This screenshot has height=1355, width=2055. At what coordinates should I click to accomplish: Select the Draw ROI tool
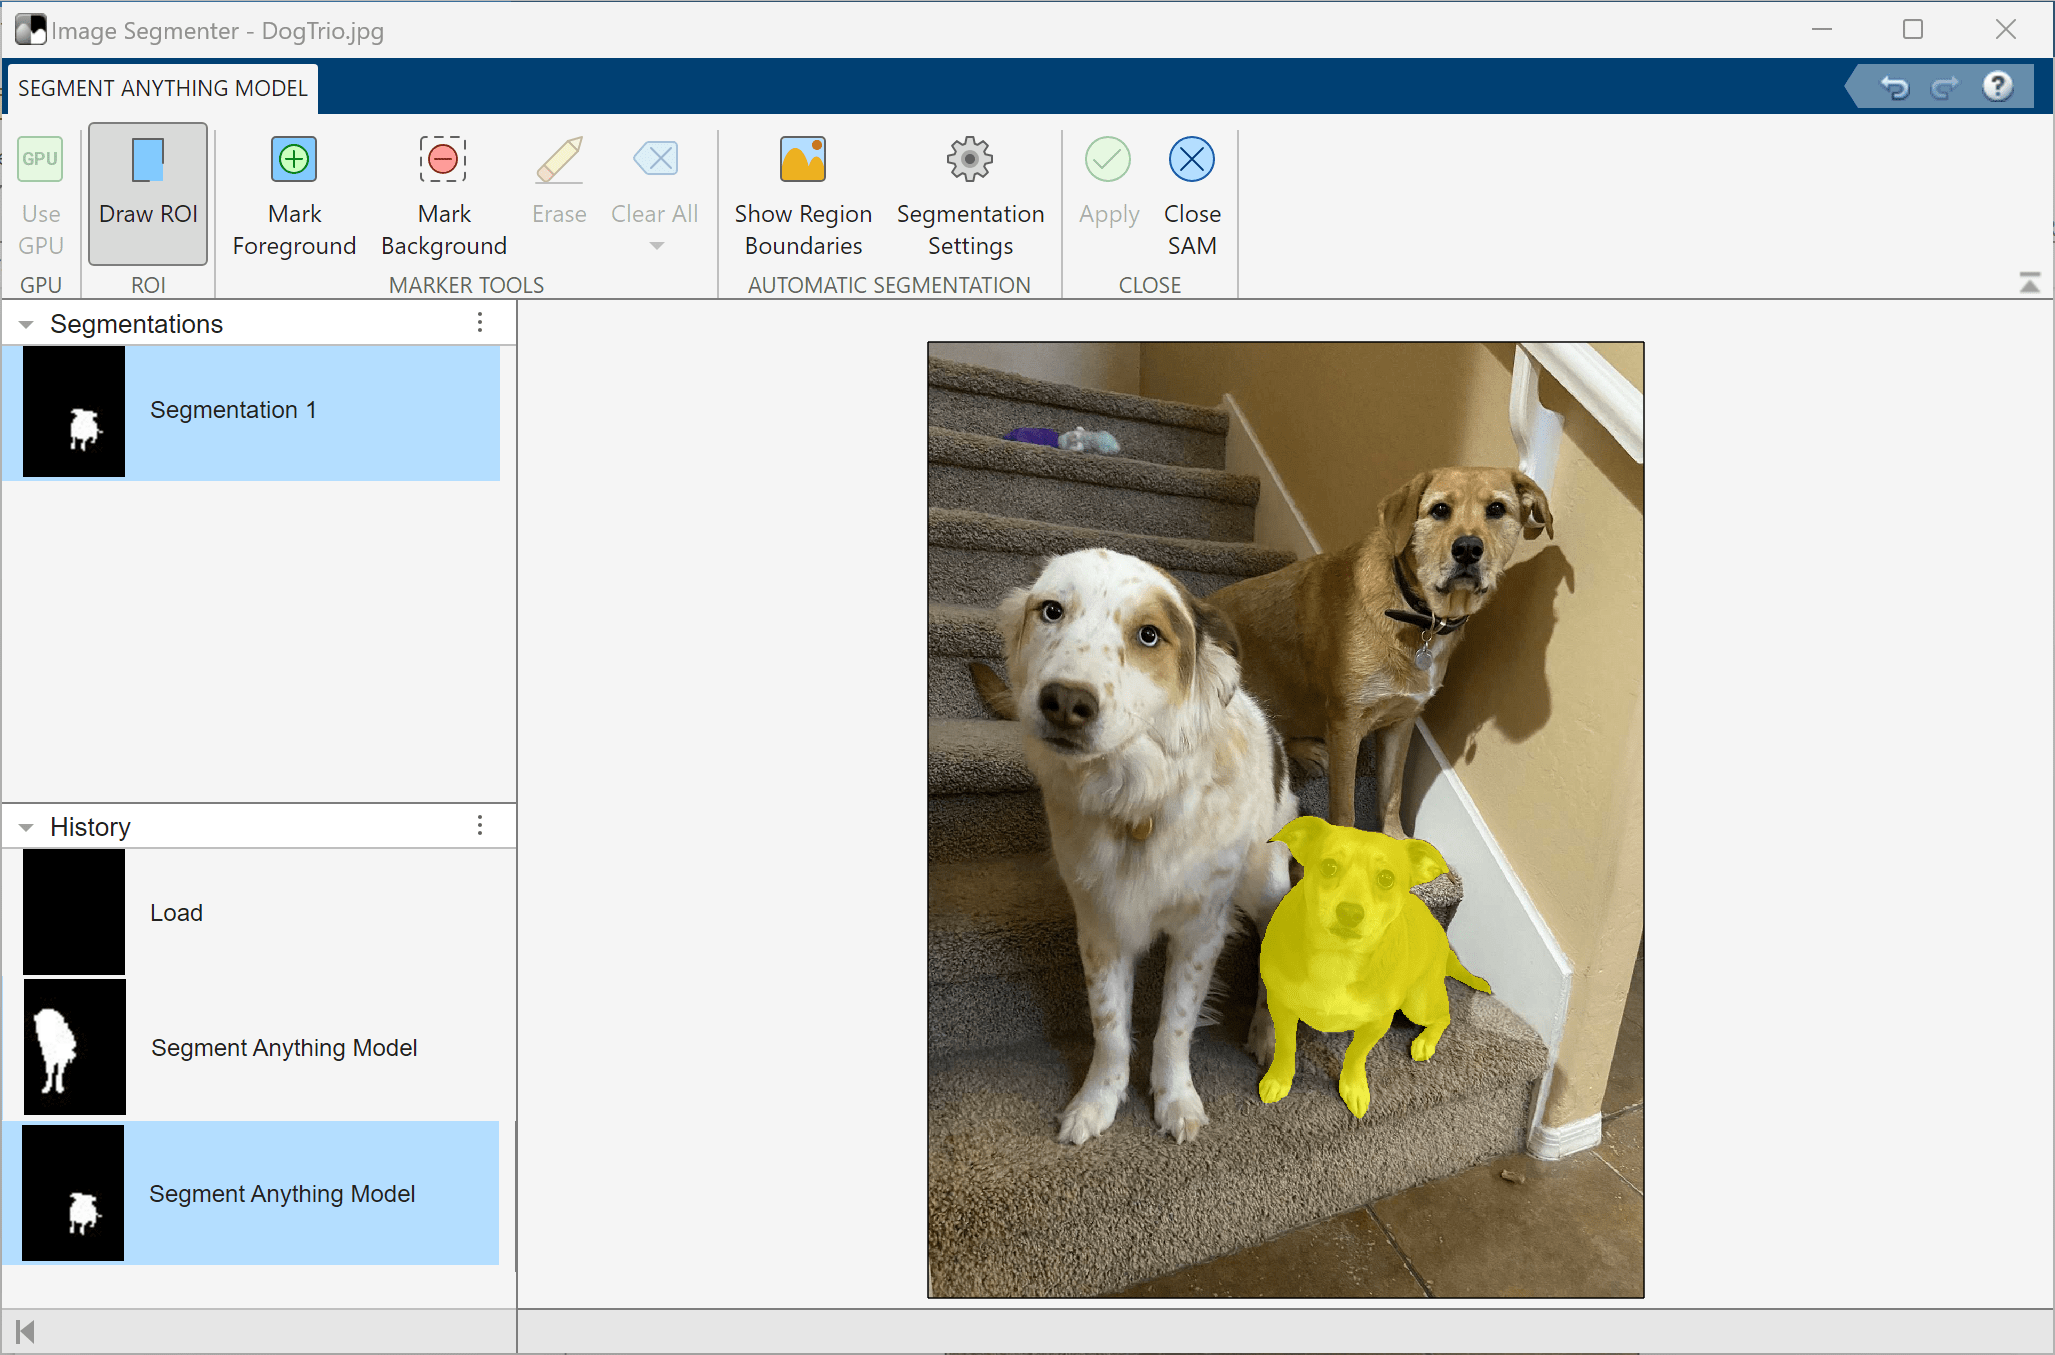tap(148, 190)
